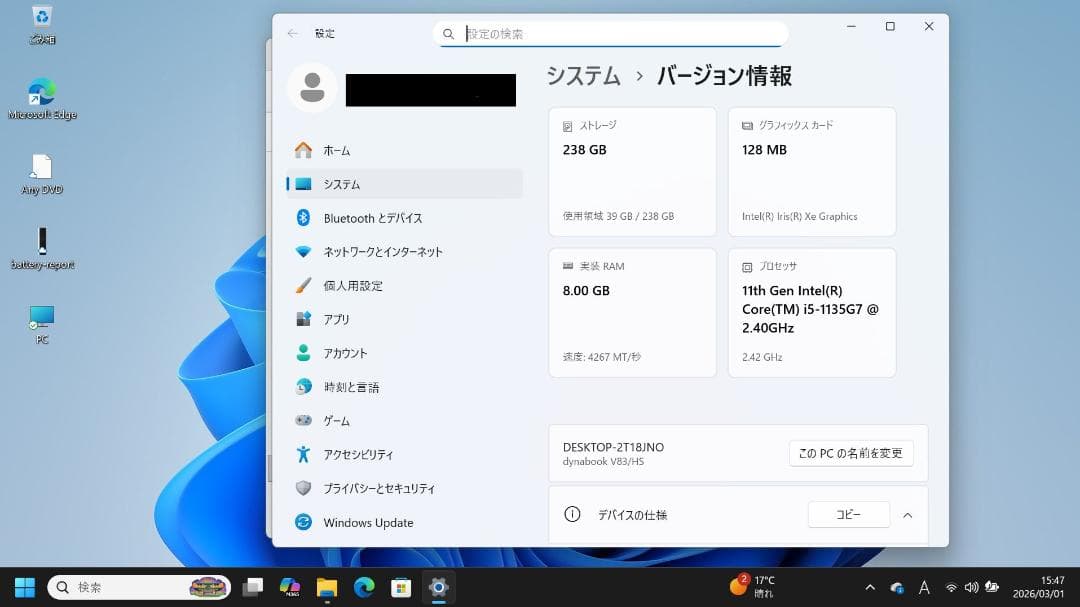Select the Any DVD desktop file

tap(42, 174)
